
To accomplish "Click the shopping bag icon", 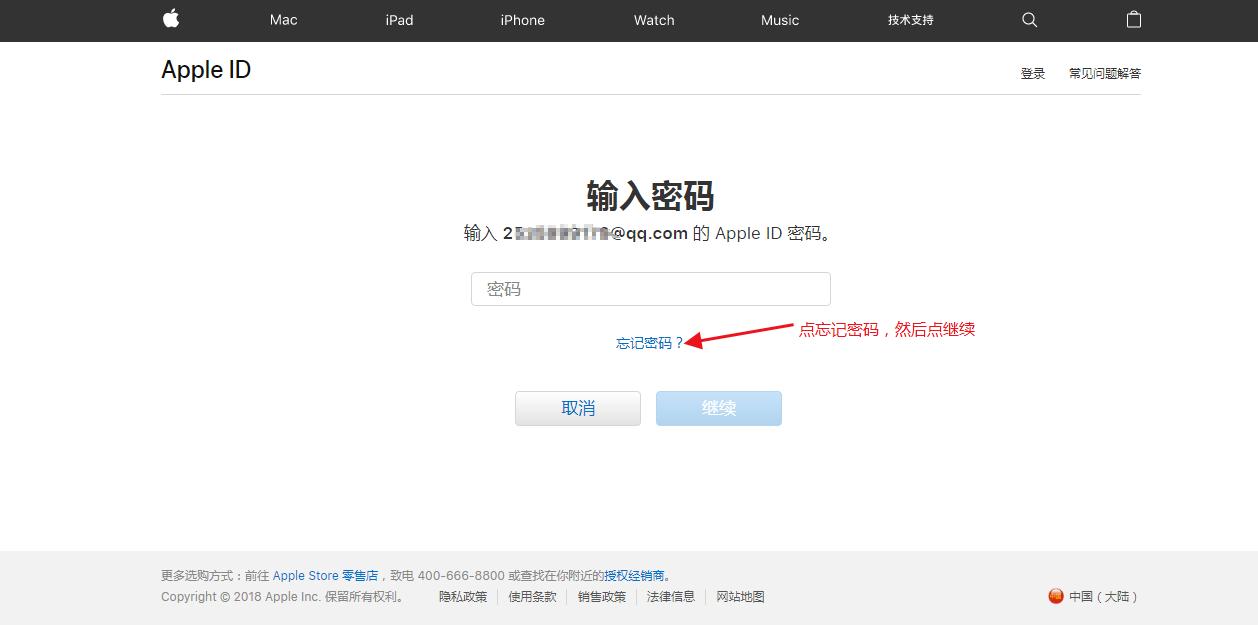I will point(1133,20).
